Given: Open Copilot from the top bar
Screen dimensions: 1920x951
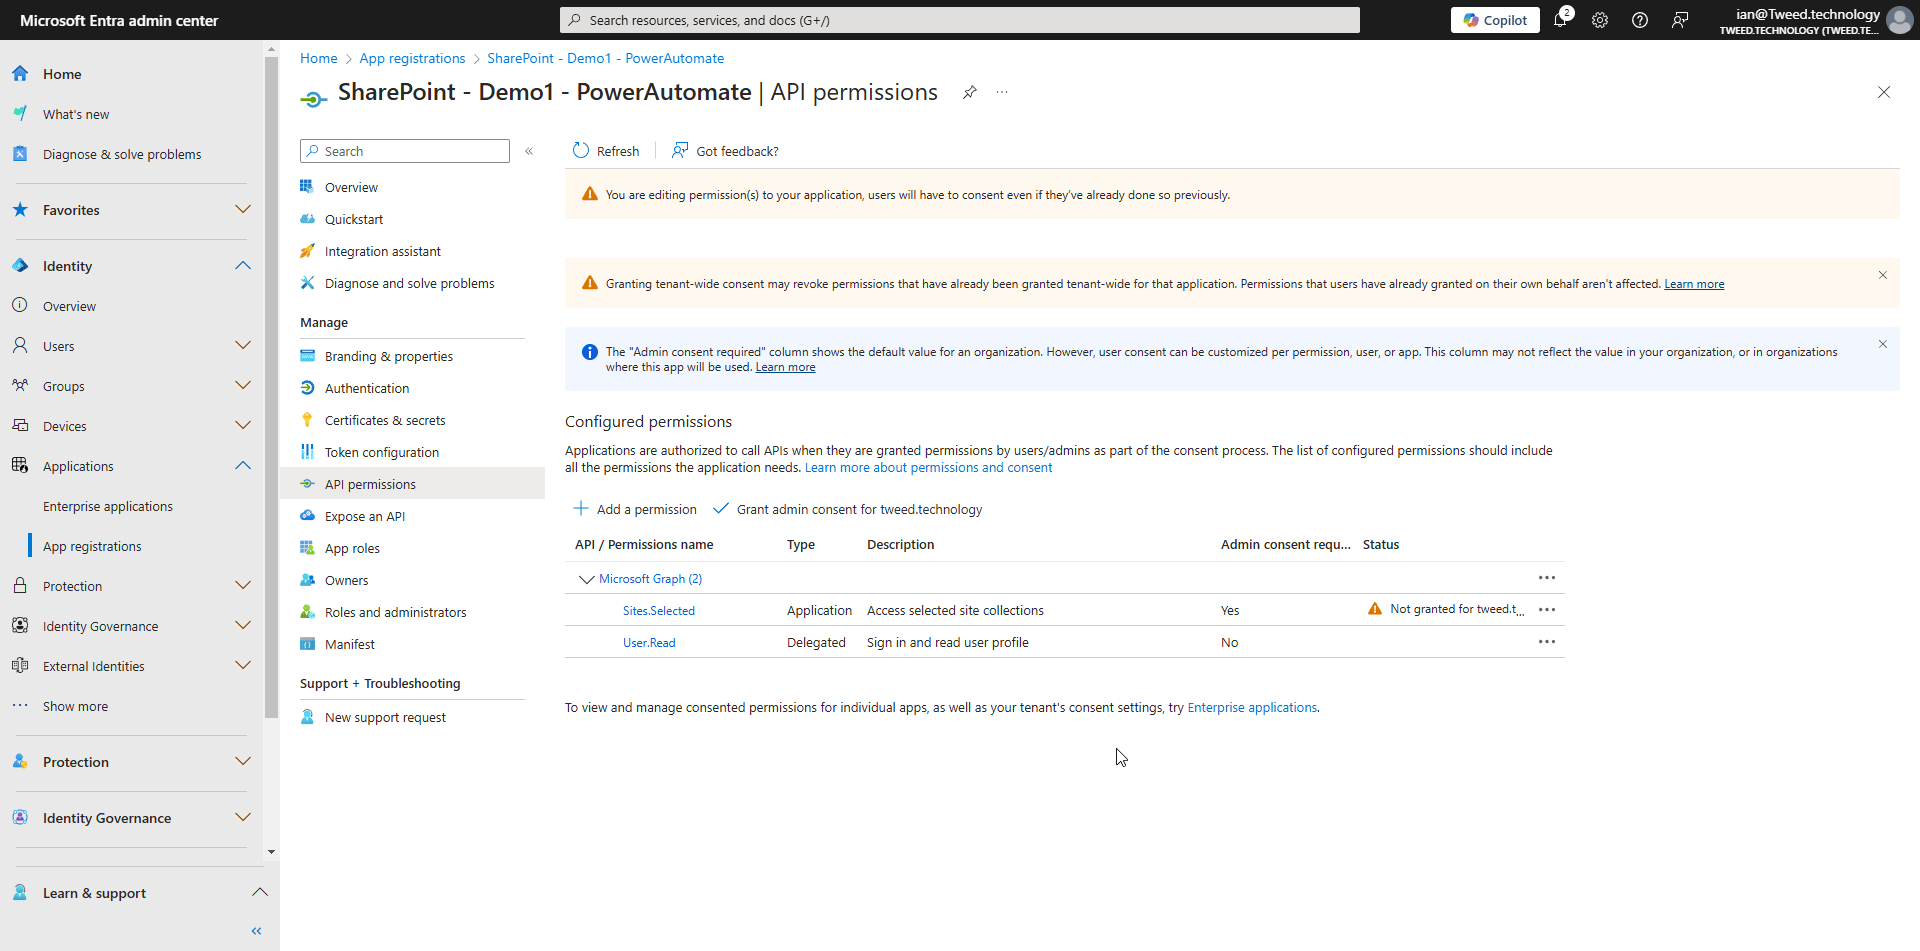Looking at the screenshot, I should tap(1494, 20).
